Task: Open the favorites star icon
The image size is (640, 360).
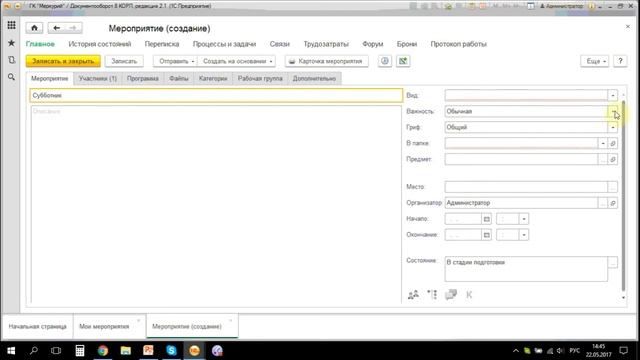Action: point(11,43)
